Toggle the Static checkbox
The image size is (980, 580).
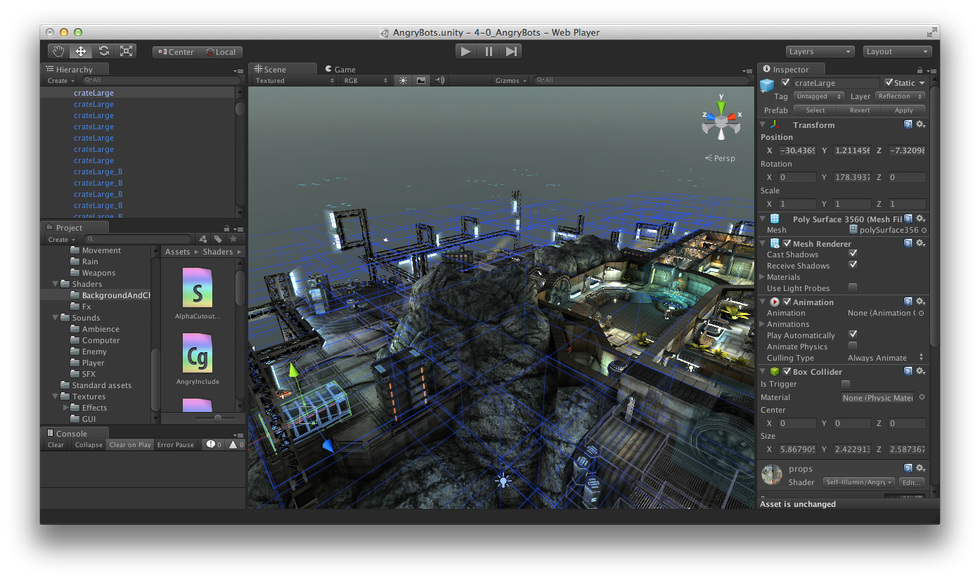889,83
